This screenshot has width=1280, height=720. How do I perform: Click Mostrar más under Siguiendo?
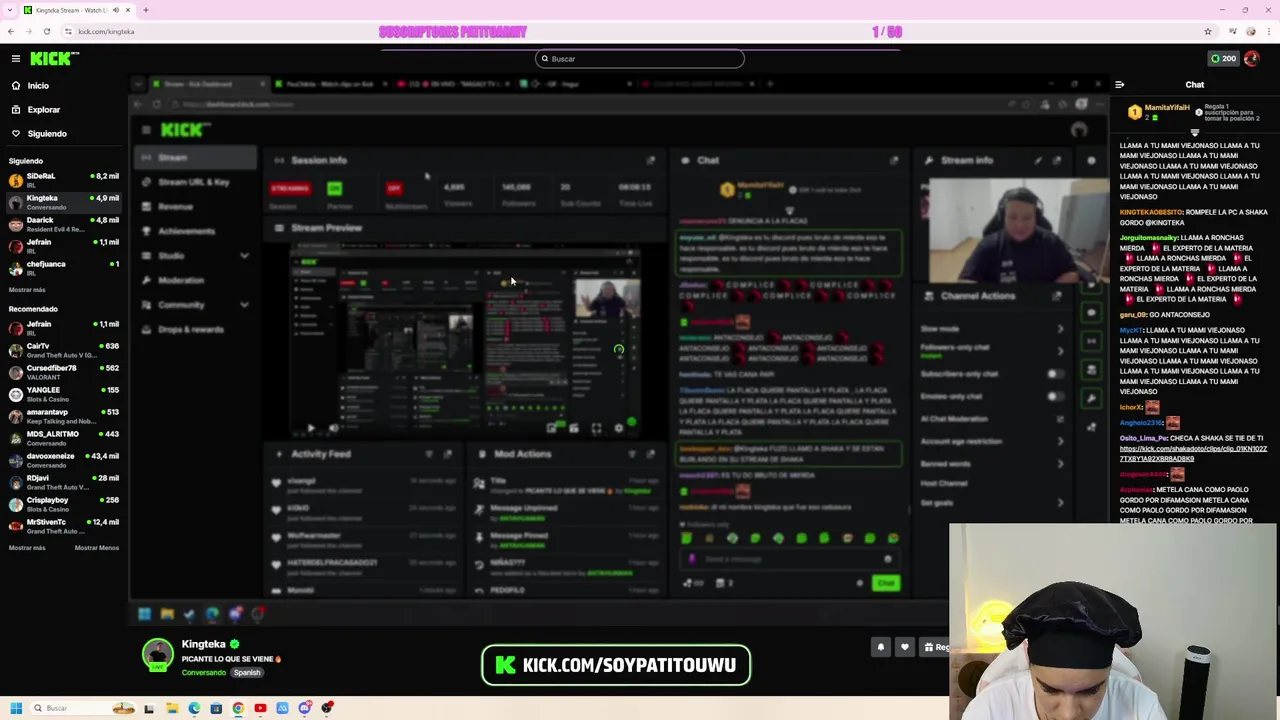27,290
